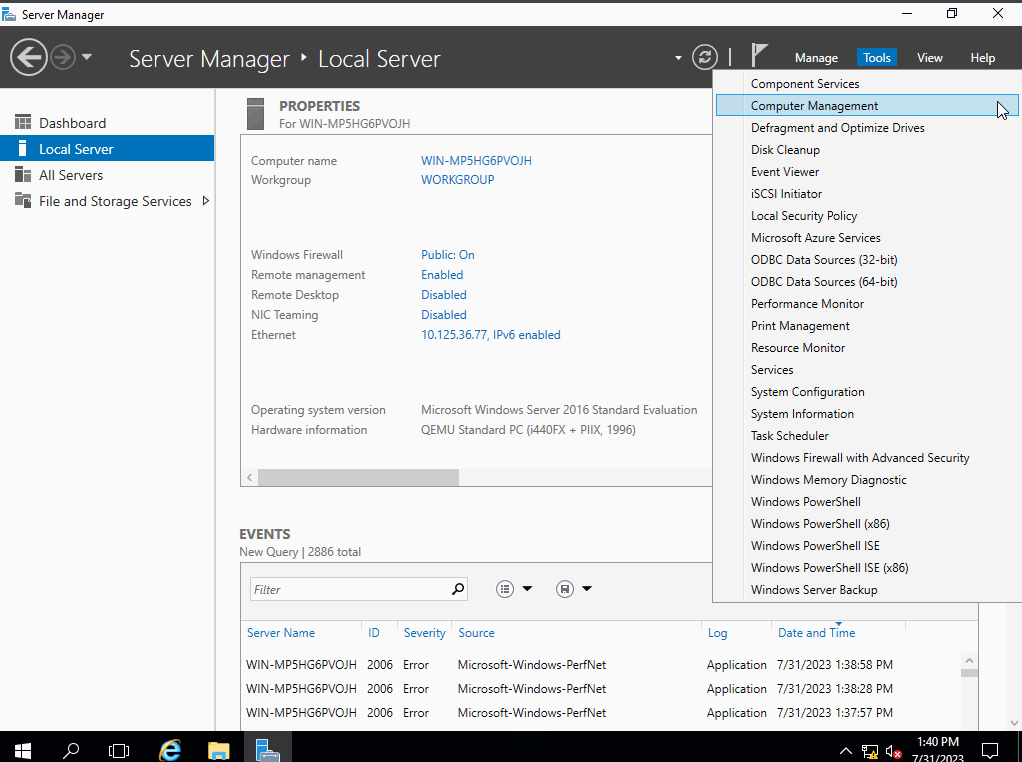Choose Defragment and Optimize Drives

tap(867, 128)
